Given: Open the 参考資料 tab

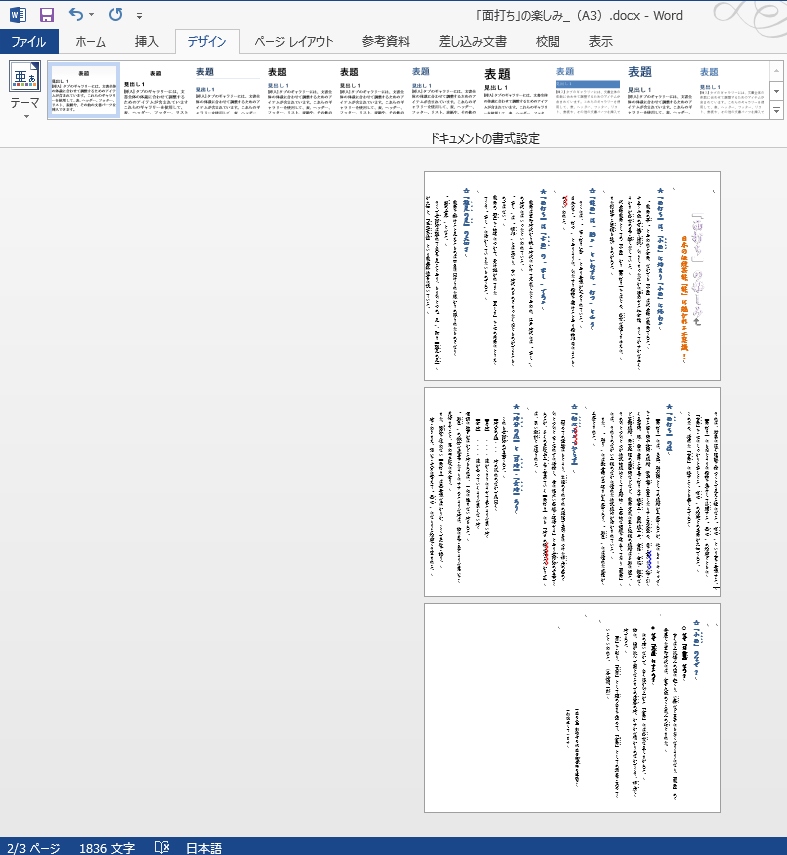Looking at the screenshot, I should tap(386, 42).
